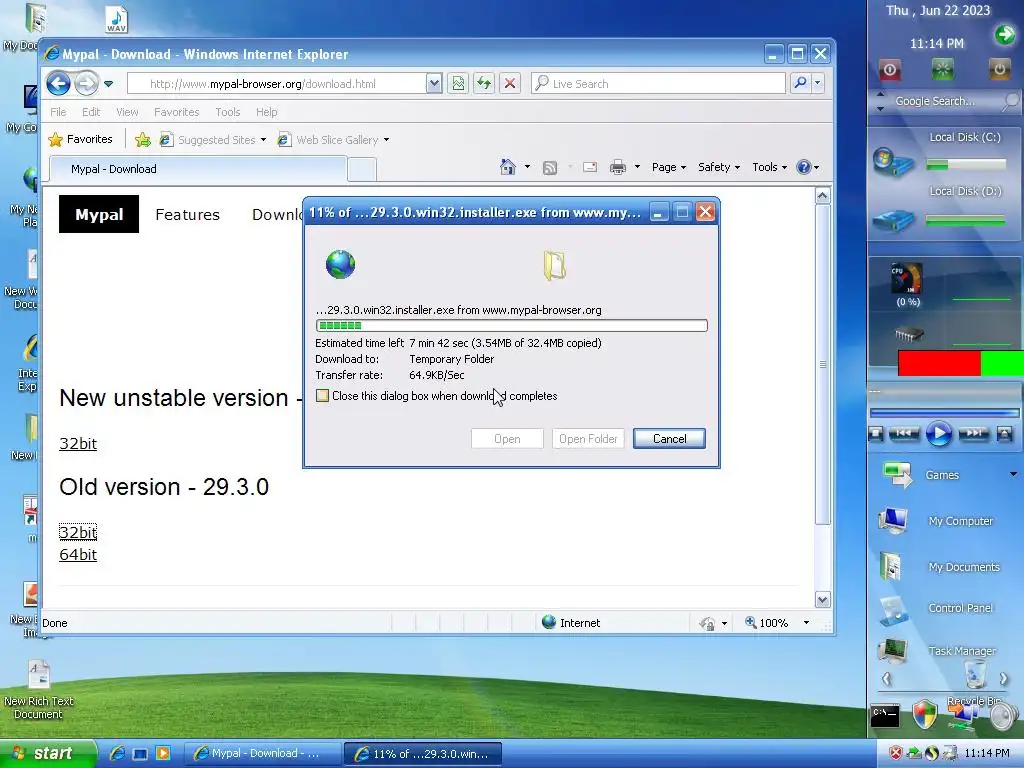Viewport: 1024px width, 768px height.
Task: Open the File menu
Action: pyautogui.click(x=58, y=112)
